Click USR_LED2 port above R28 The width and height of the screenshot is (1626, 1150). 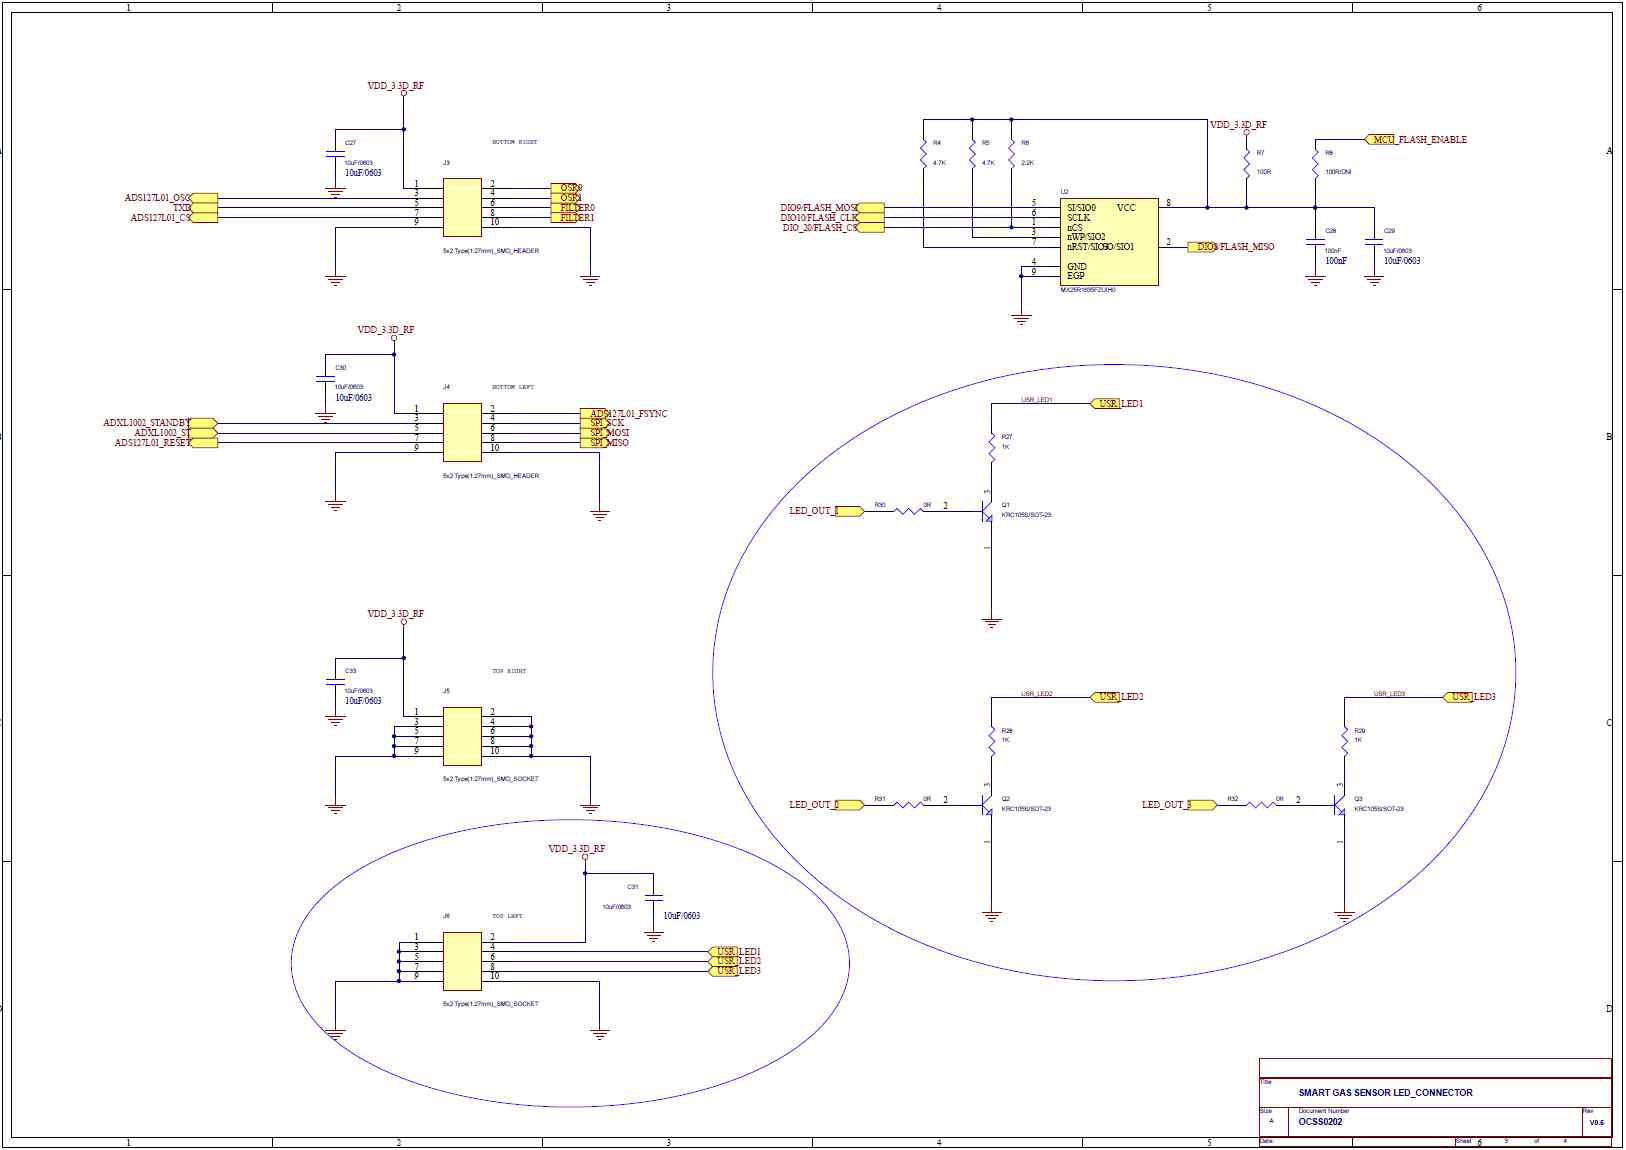click(x=1117, y=697)
